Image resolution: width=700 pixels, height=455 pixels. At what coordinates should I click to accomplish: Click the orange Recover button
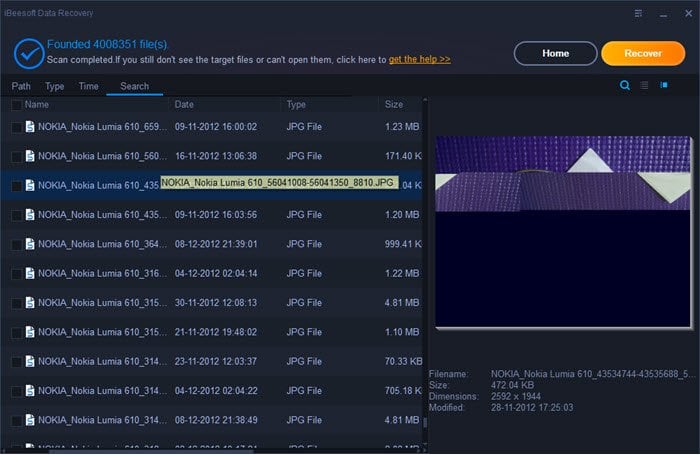coord(643,54)
